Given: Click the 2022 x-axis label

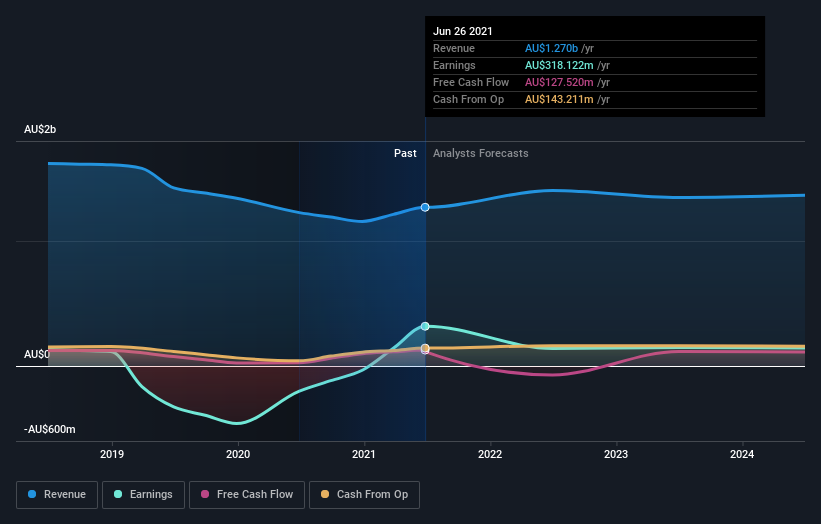Looking at the screenshot, I should [x=490, y=454].
